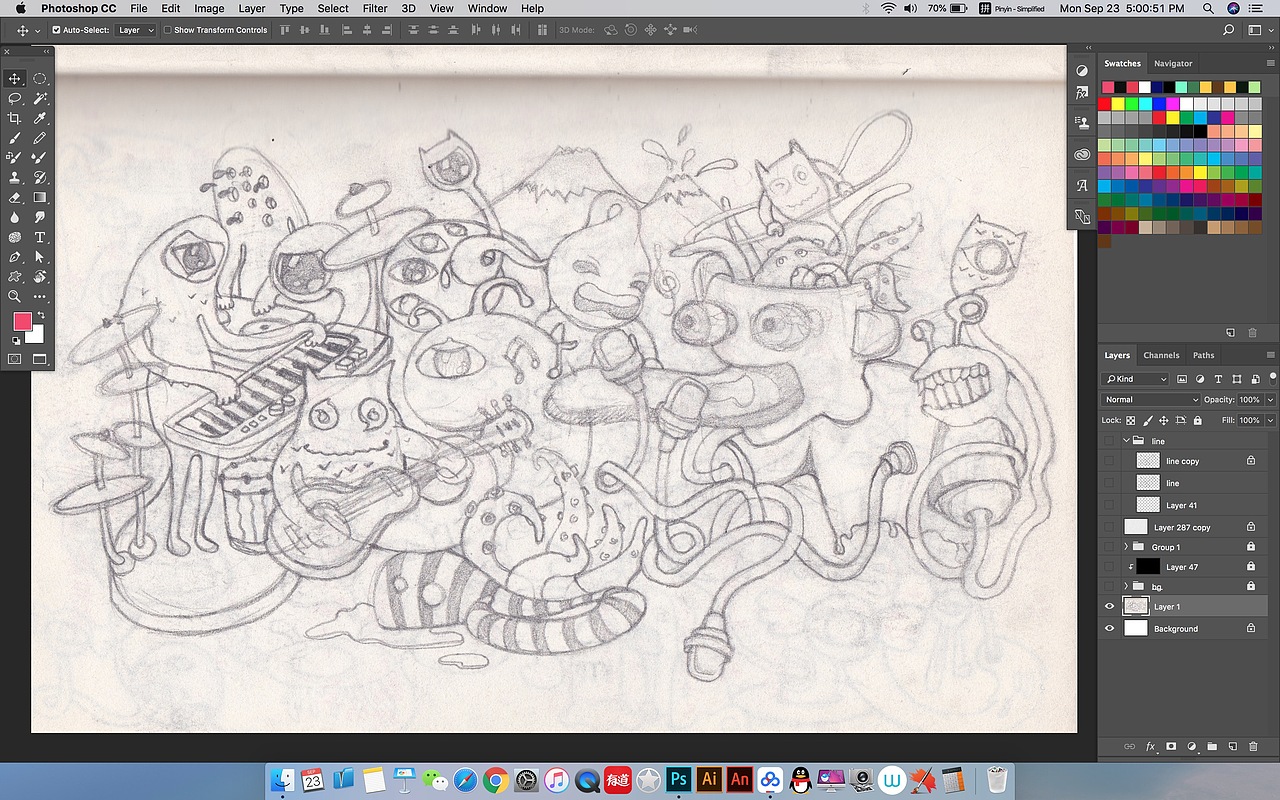Screen dimensions: 1280x800
Task: Click the background color white swatch
Action: point(36,336)
